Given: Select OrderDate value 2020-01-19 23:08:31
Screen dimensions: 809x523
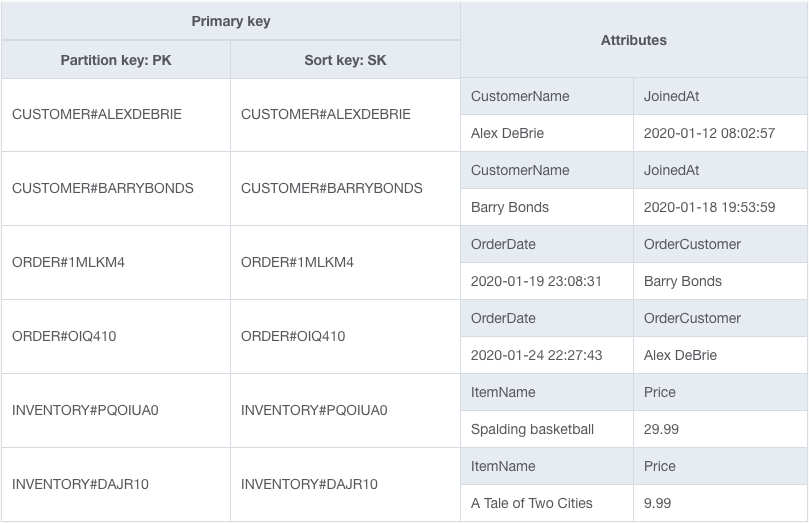Looking at the screenshot, I should point(536,281).
